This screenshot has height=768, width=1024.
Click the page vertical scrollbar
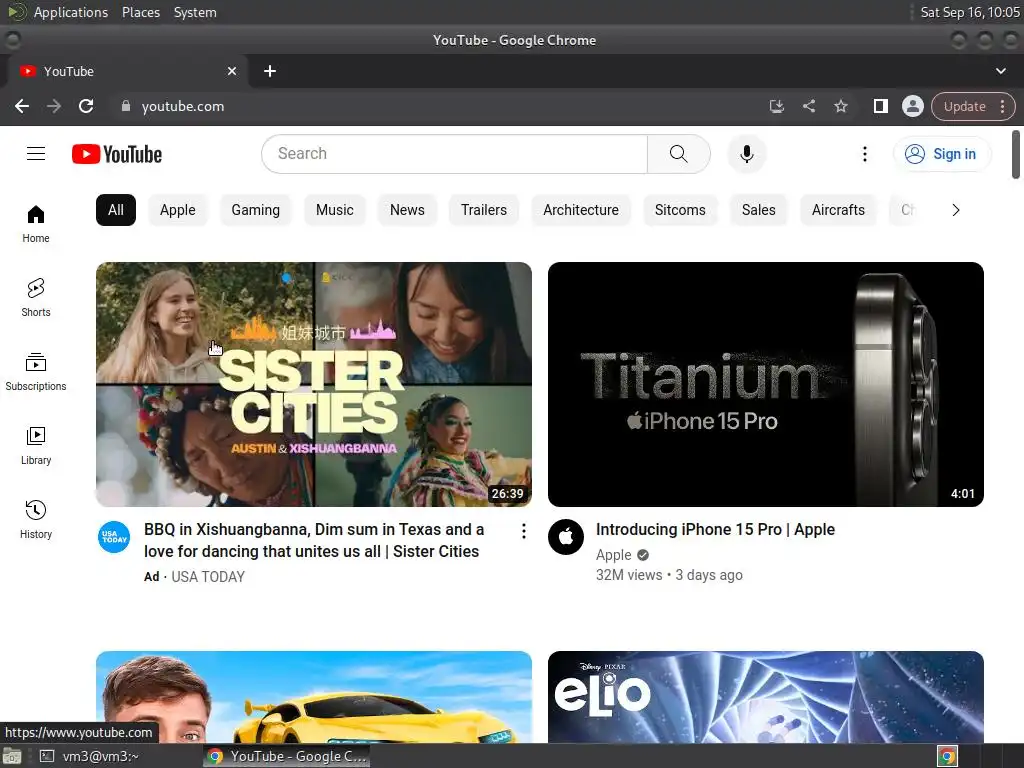(x=1016, y=154)
